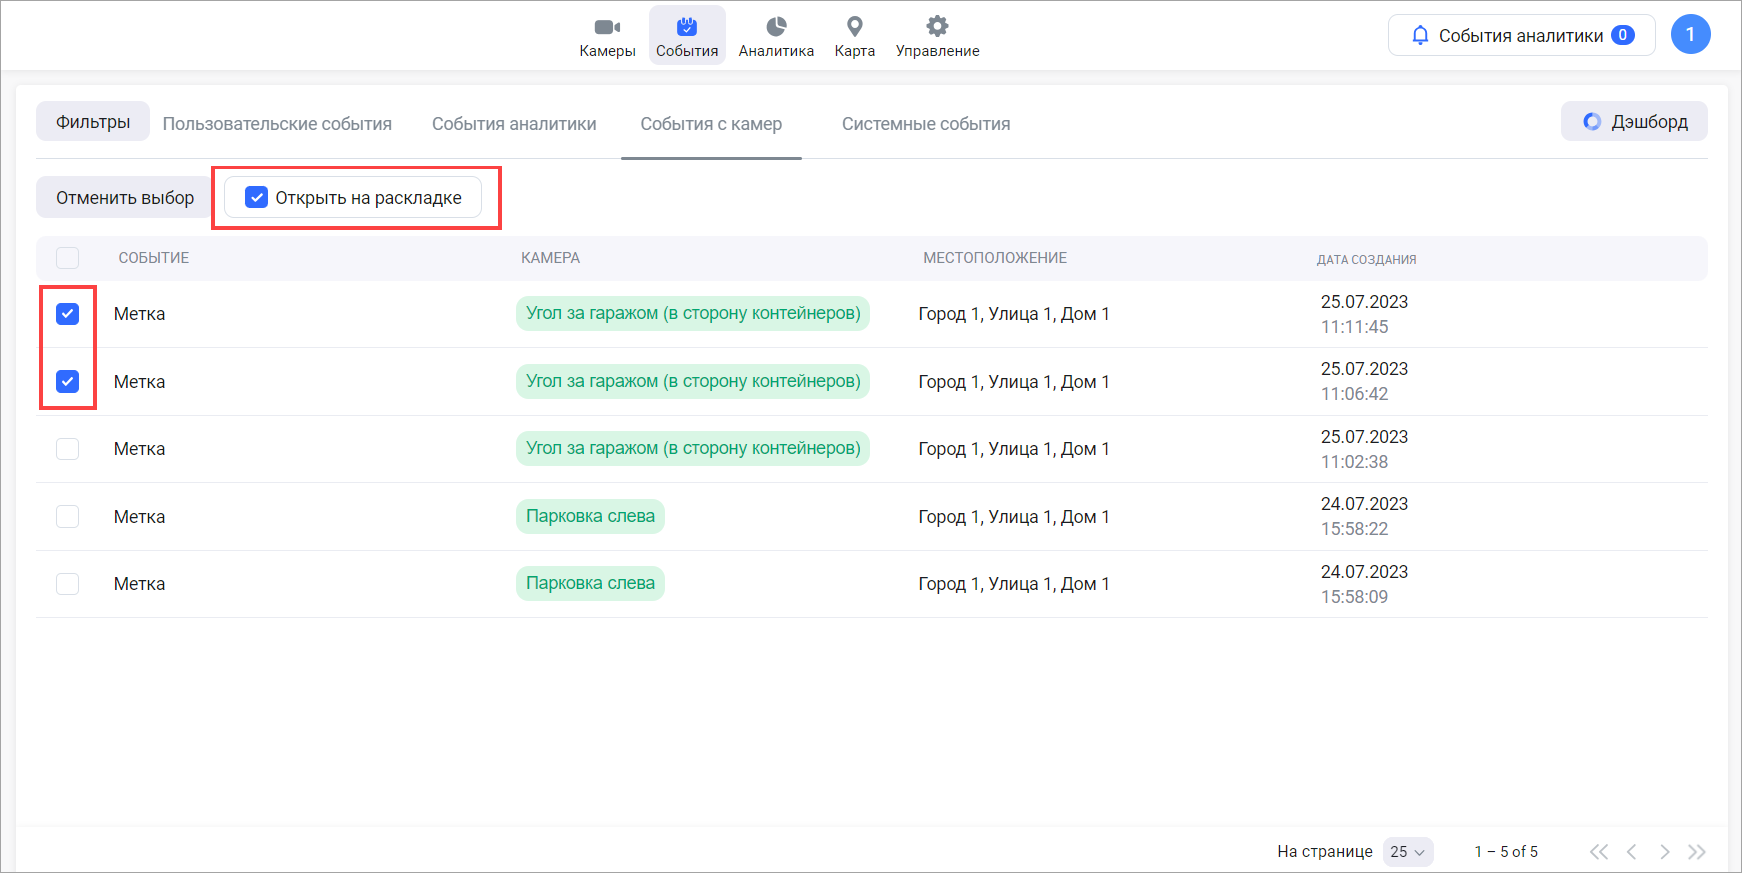Open the Map pin icon

pos(855,27)
